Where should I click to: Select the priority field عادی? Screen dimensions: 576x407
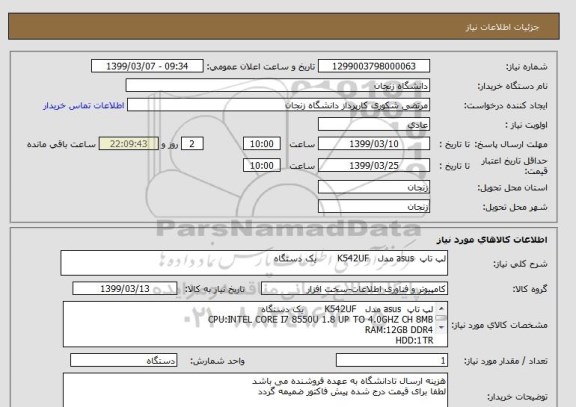tap(374, 125)
